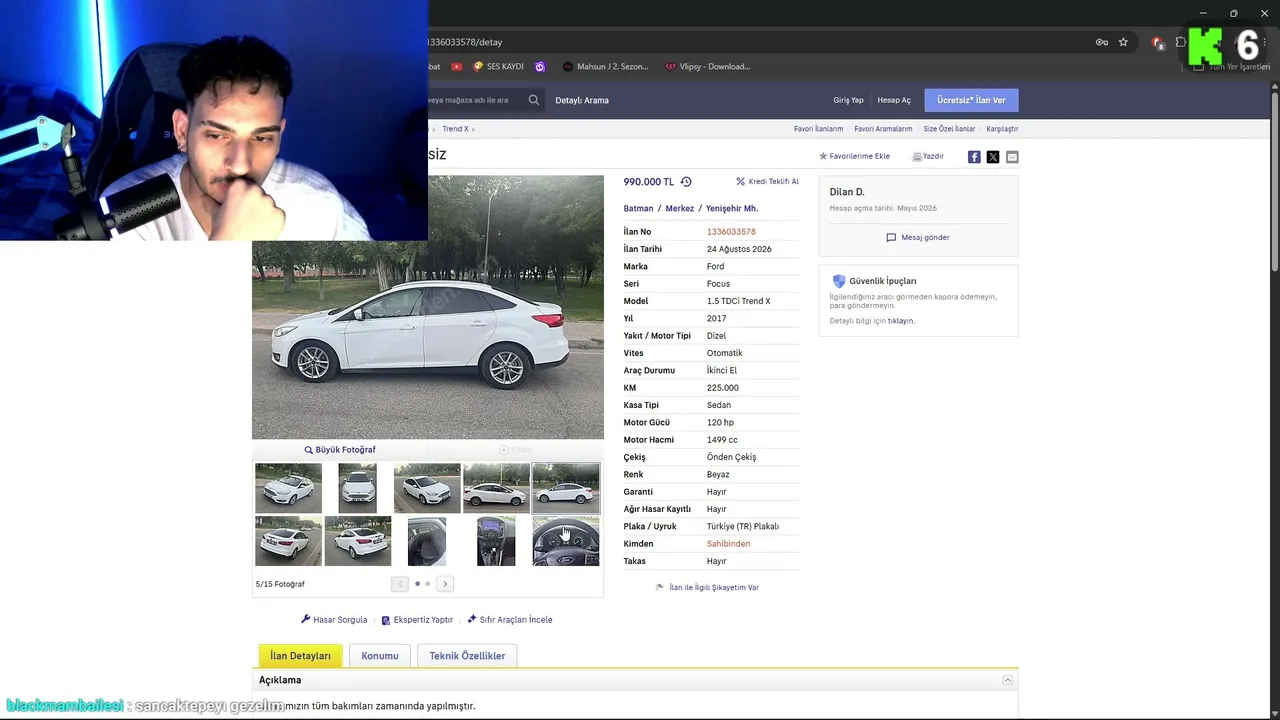Click the Hasar Sorgula wrench icon
This screenshot has height=720, width=1280.
(306, 620)
